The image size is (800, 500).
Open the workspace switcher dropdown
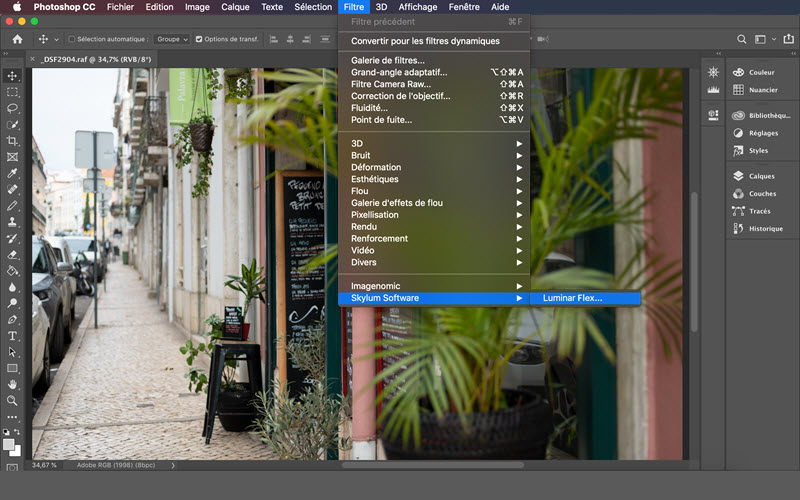(x=773, y=39)
